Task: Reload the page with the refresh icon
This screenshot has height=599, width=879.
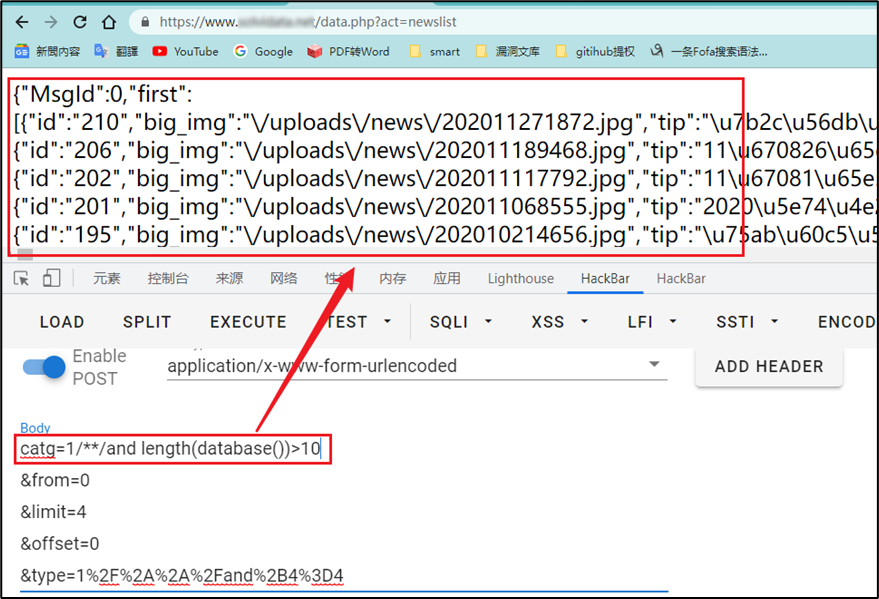Action: tap(80, 22)
